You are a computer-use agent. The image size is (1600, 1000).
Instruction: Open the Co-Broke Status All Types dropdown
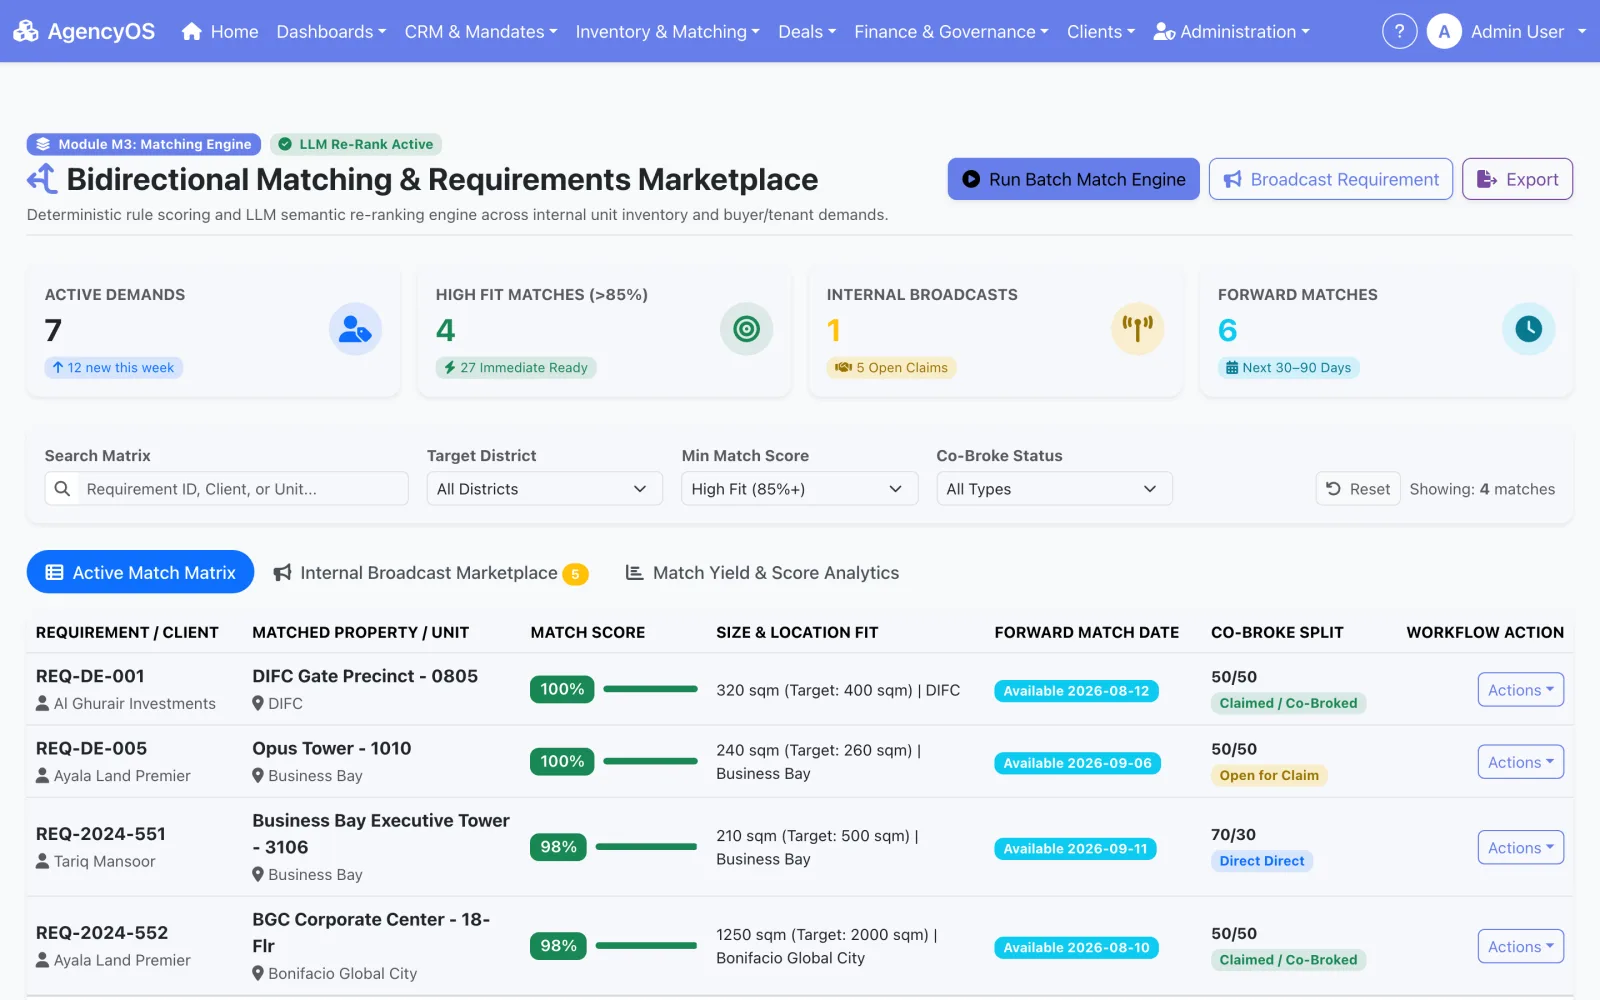[1054, 489]
